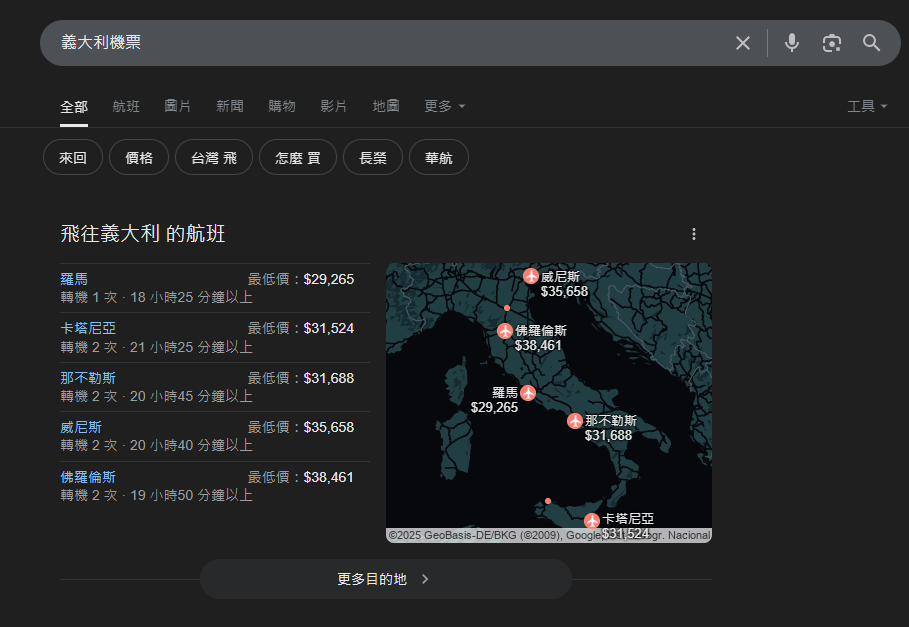Click the 飛往義大利 的航班 heading
The width and height of the screenshot is (909, 627).
click(x=143, y=234)
